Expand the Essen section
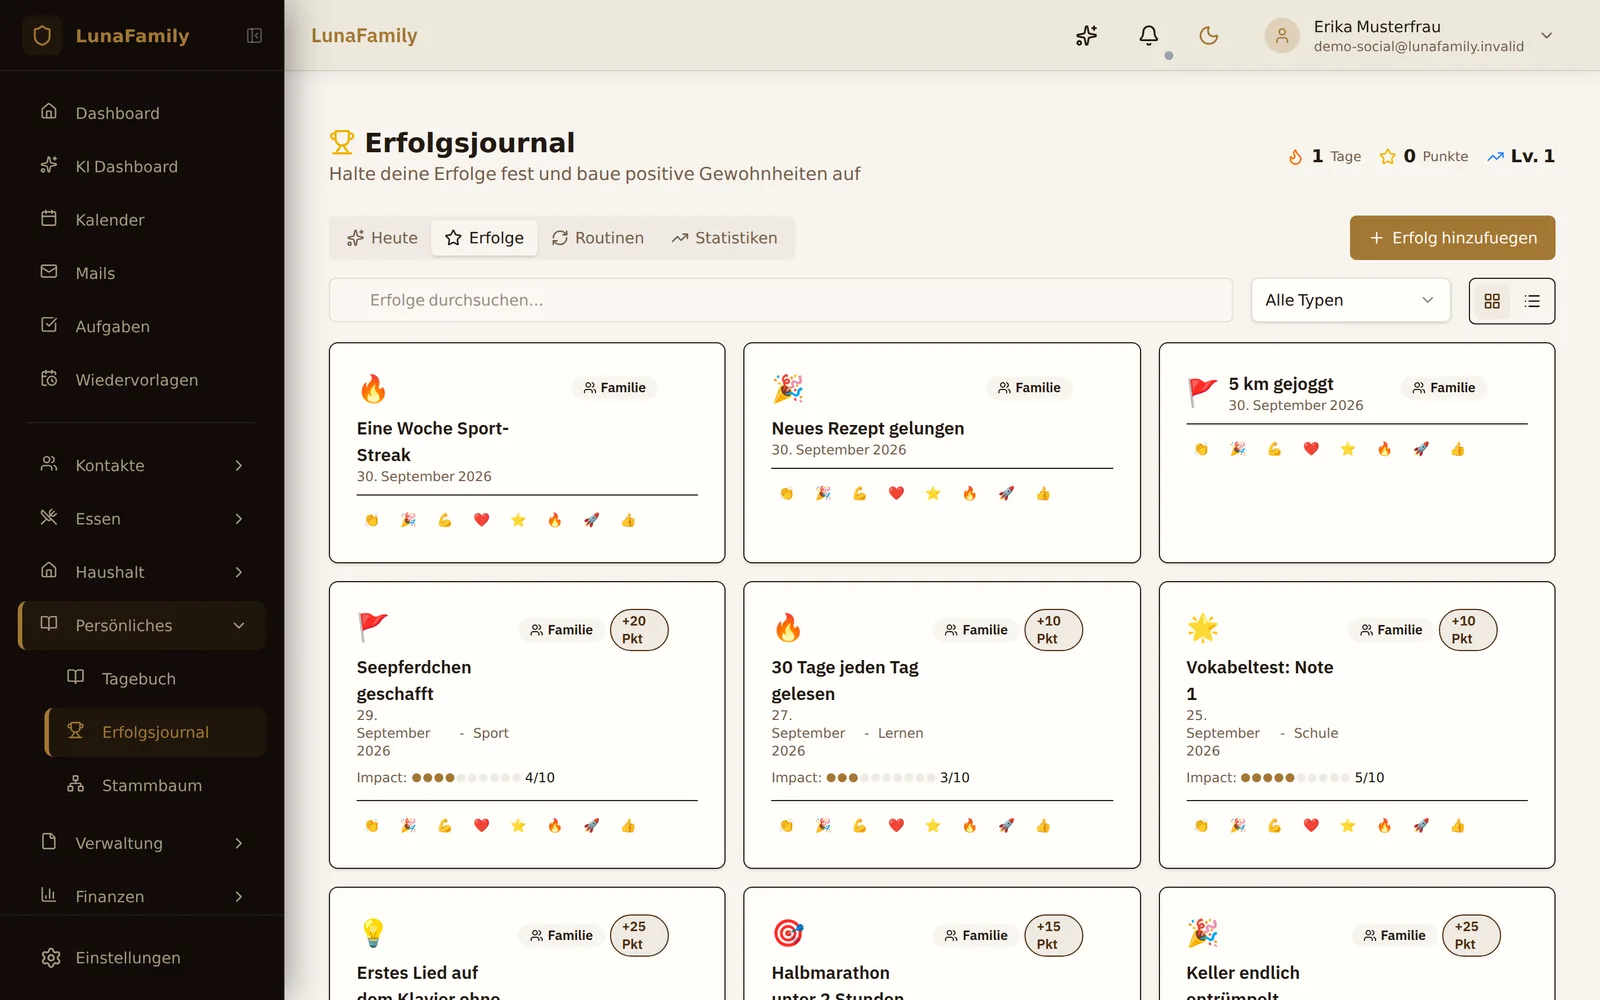 pos(142,519)
